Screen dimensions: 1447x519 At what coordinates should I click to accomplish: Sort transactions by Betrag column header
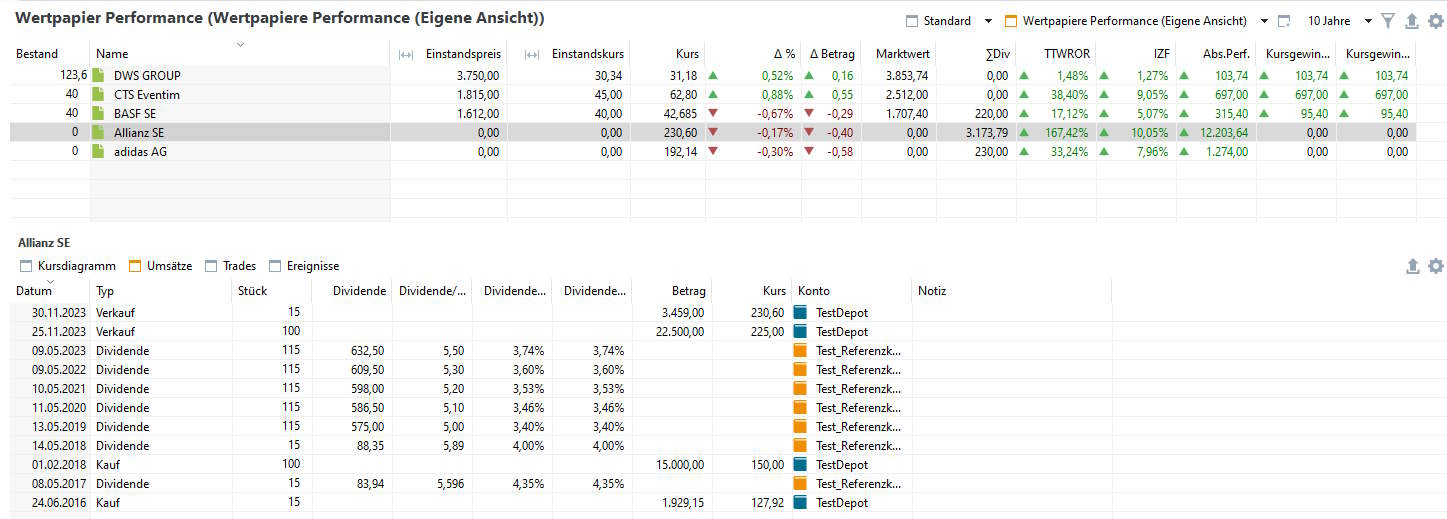tap(689, 291)
